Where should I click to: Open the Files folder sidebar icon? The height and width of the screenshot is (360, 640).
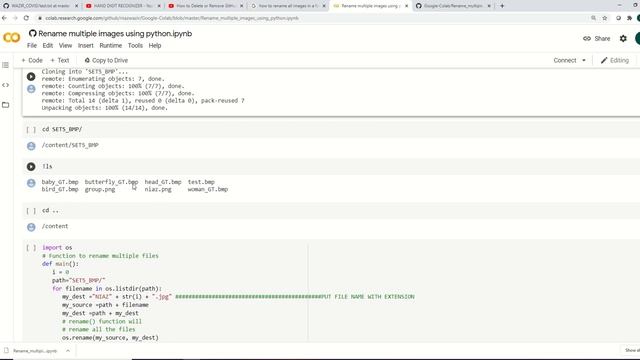(5, 105)
